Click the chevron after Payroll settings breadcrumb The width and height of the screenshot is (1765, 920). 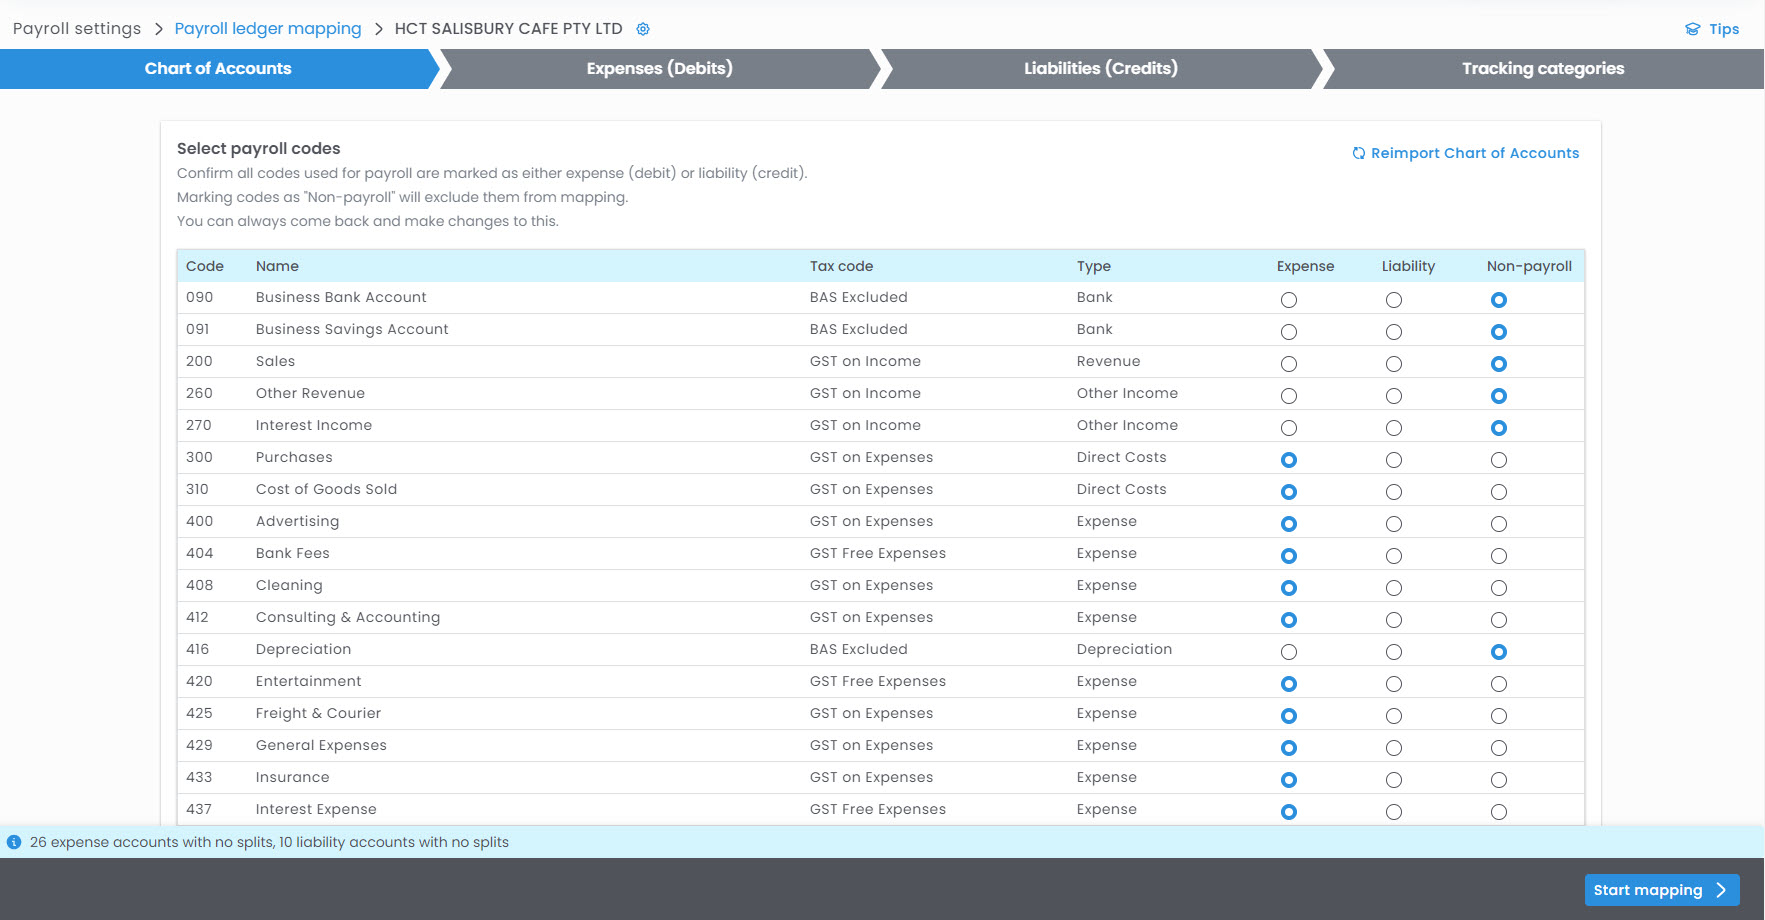tap(158, 29)
